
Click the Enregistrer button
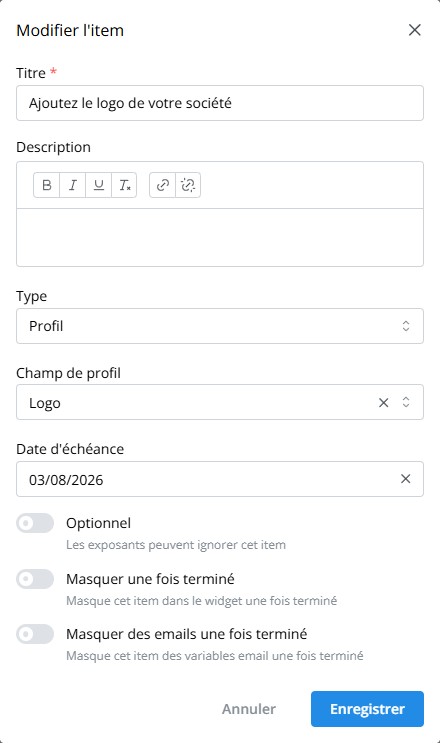367,709
